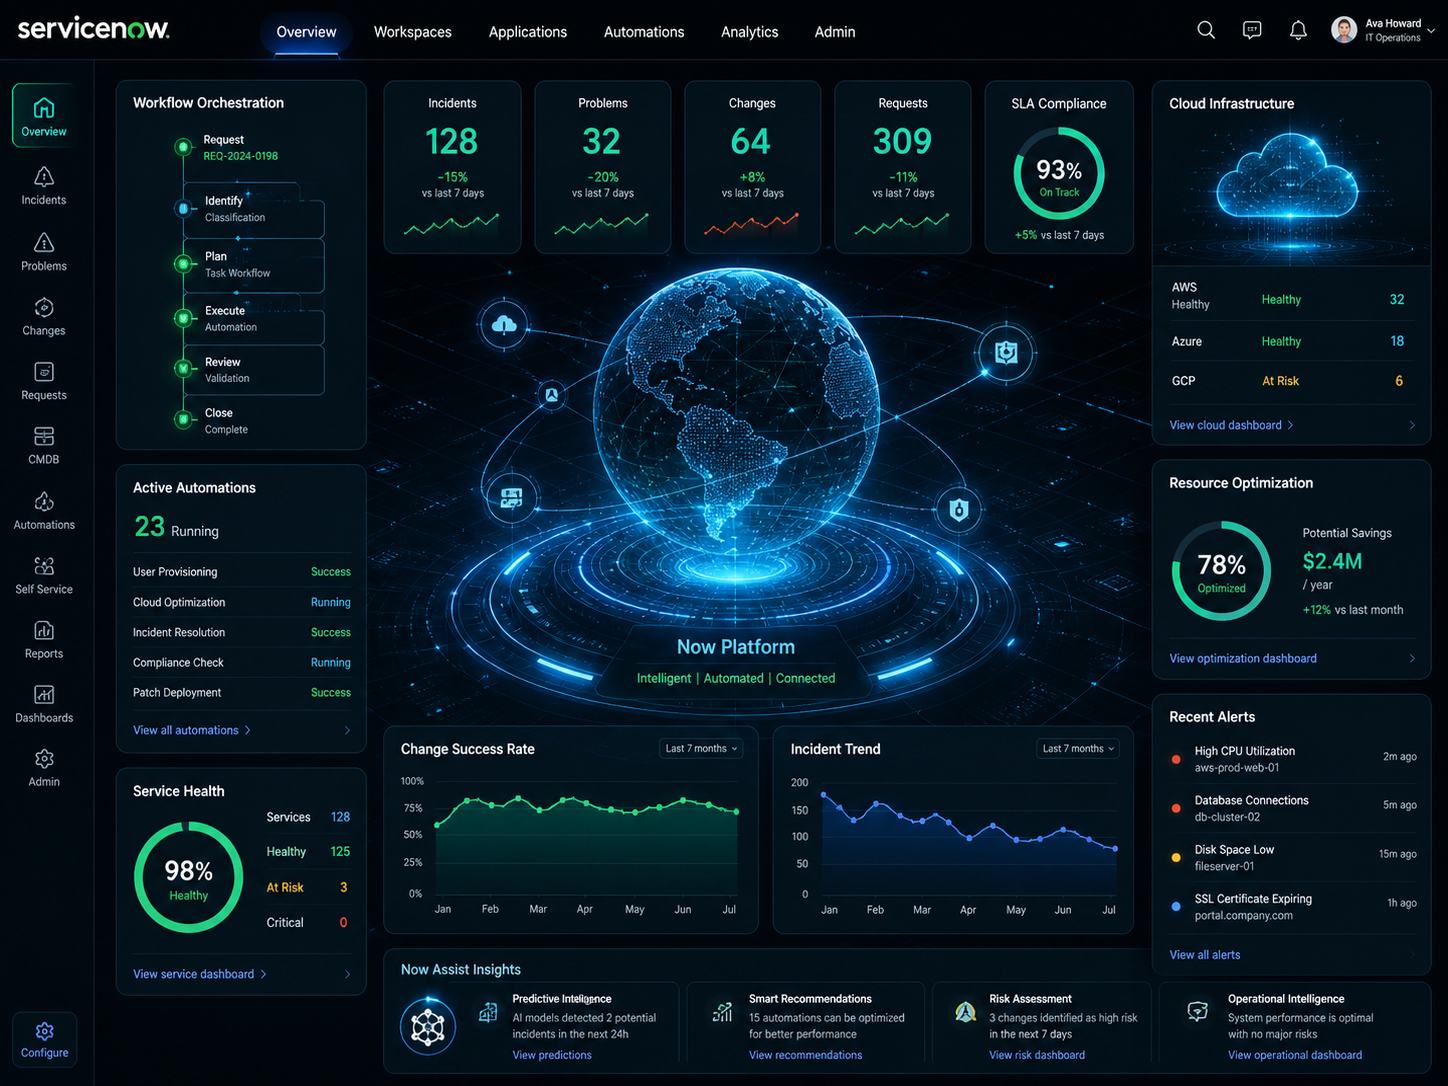
Task: Click the 78% Optimized progress ring
Action: tap(1221, 571)
